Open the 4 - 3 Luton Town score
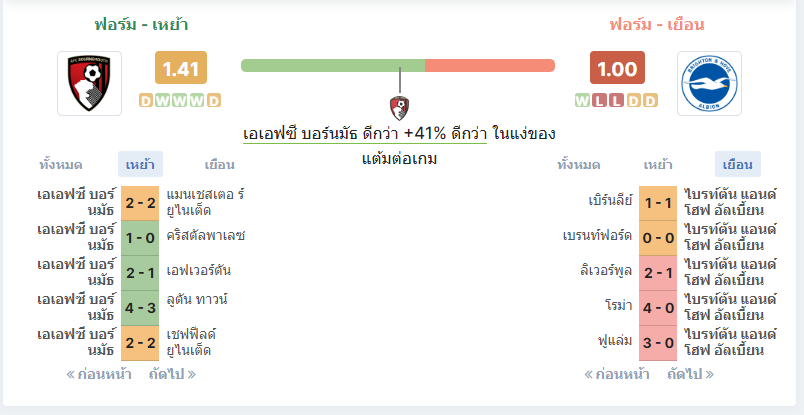Viewport: 804px width, 415px height. pyautogui.click(x=140, y=308)
